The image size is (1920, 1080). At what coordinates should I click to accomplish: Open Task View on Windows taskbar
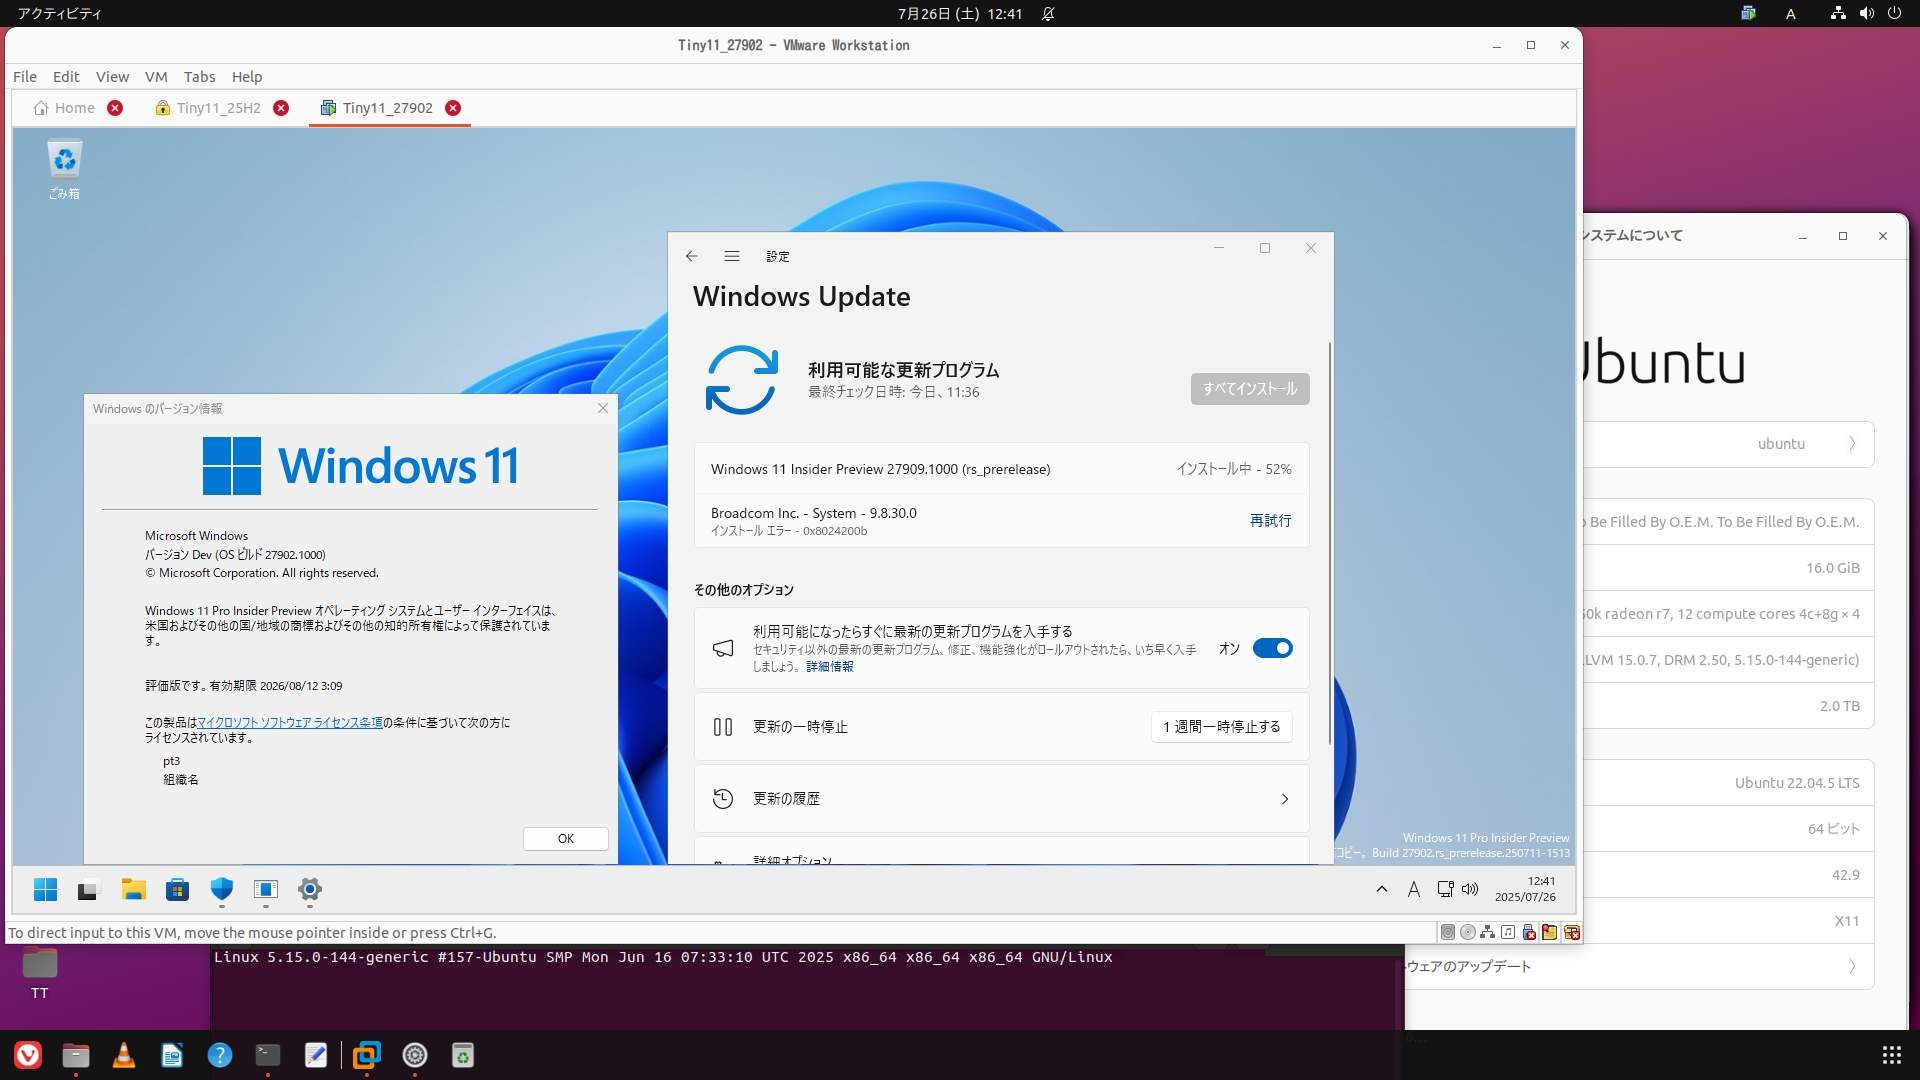[x=88, y=889]
